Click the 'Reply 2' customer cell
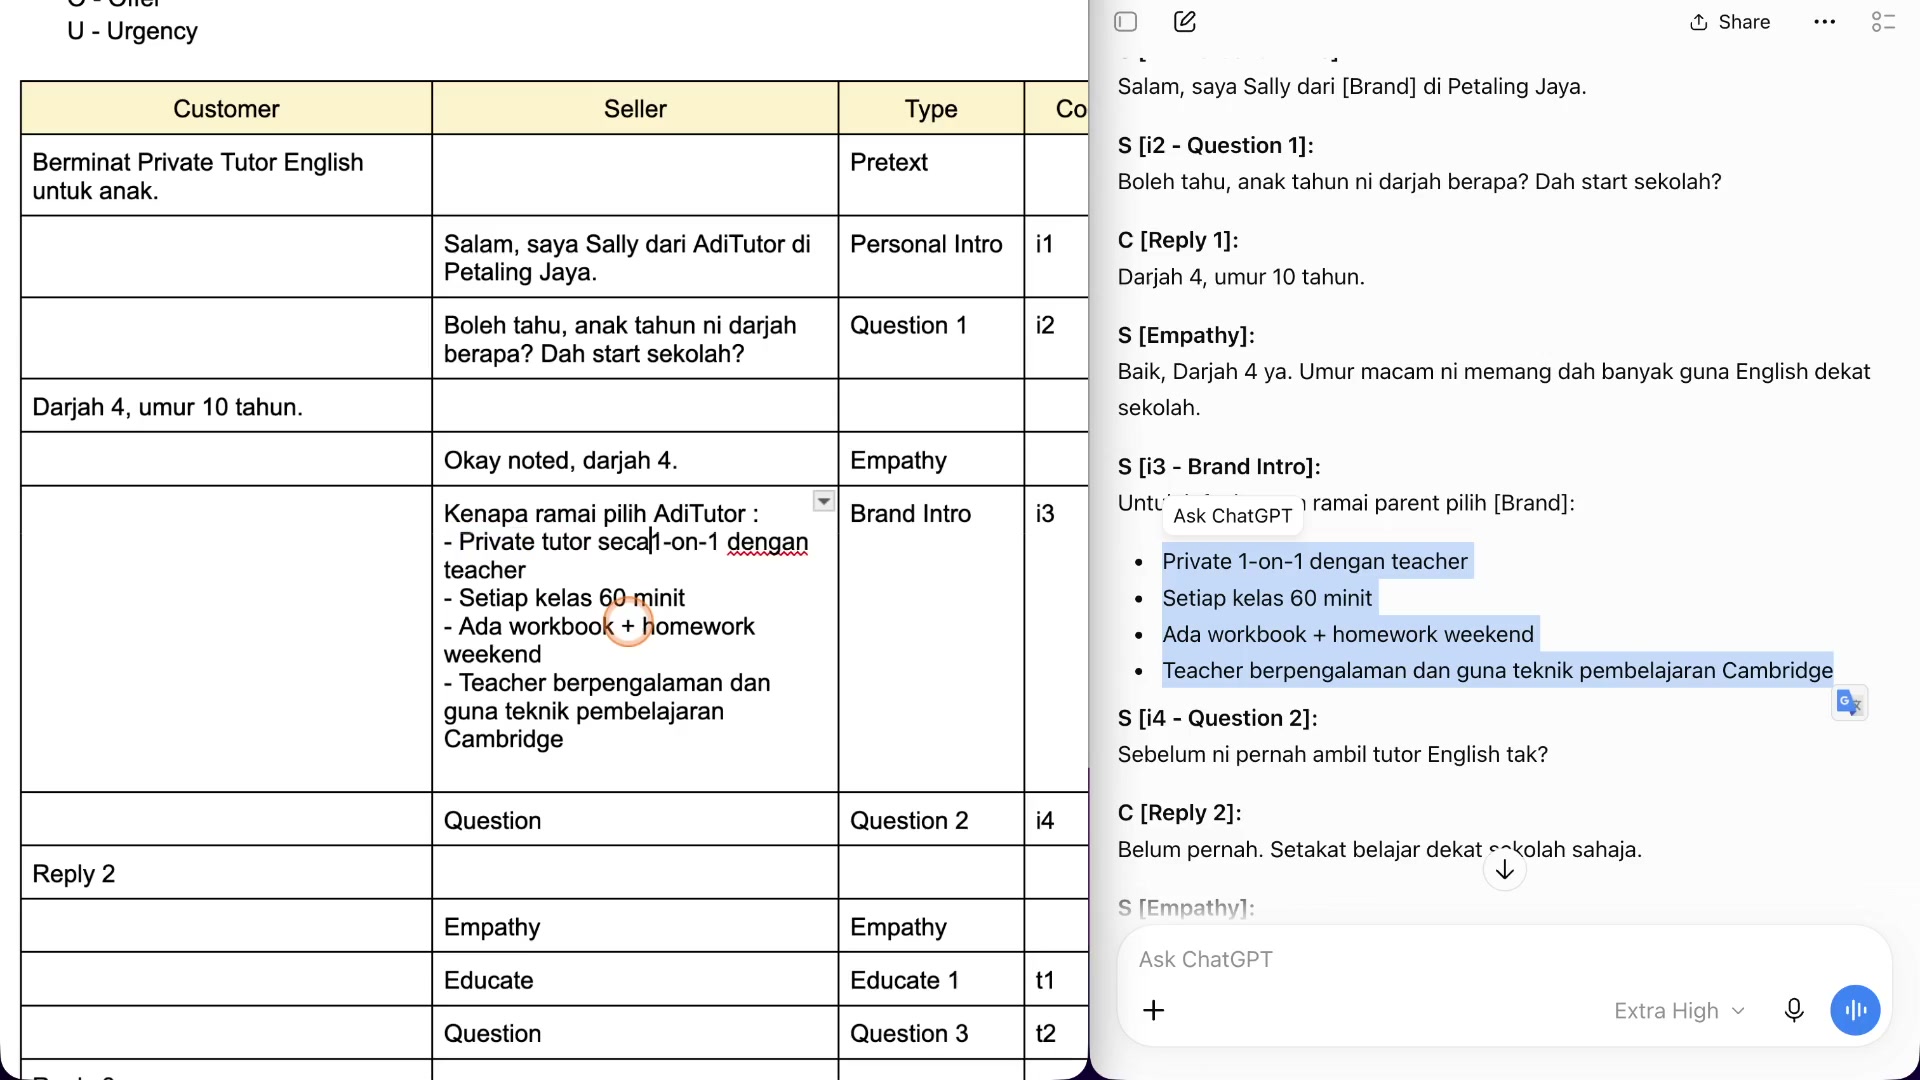Image resolution: width=1920 pixels, height=1080 pixels. point(226,873)
